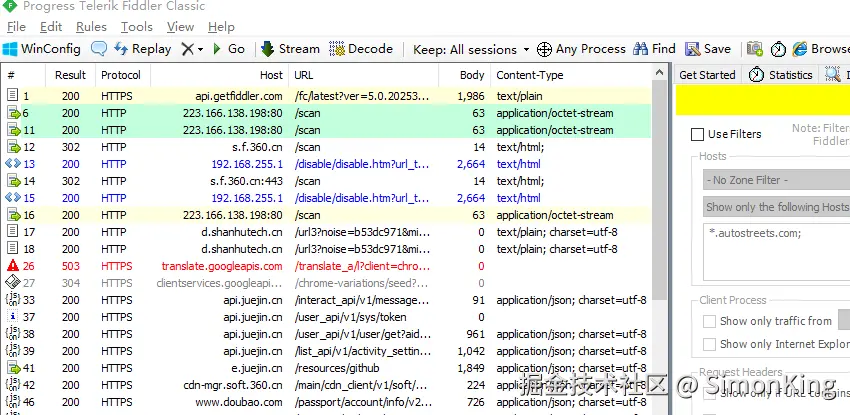This screenshot has height=415, width=850.
Task: Open the View menu
Action: click(x=180, y=27)
